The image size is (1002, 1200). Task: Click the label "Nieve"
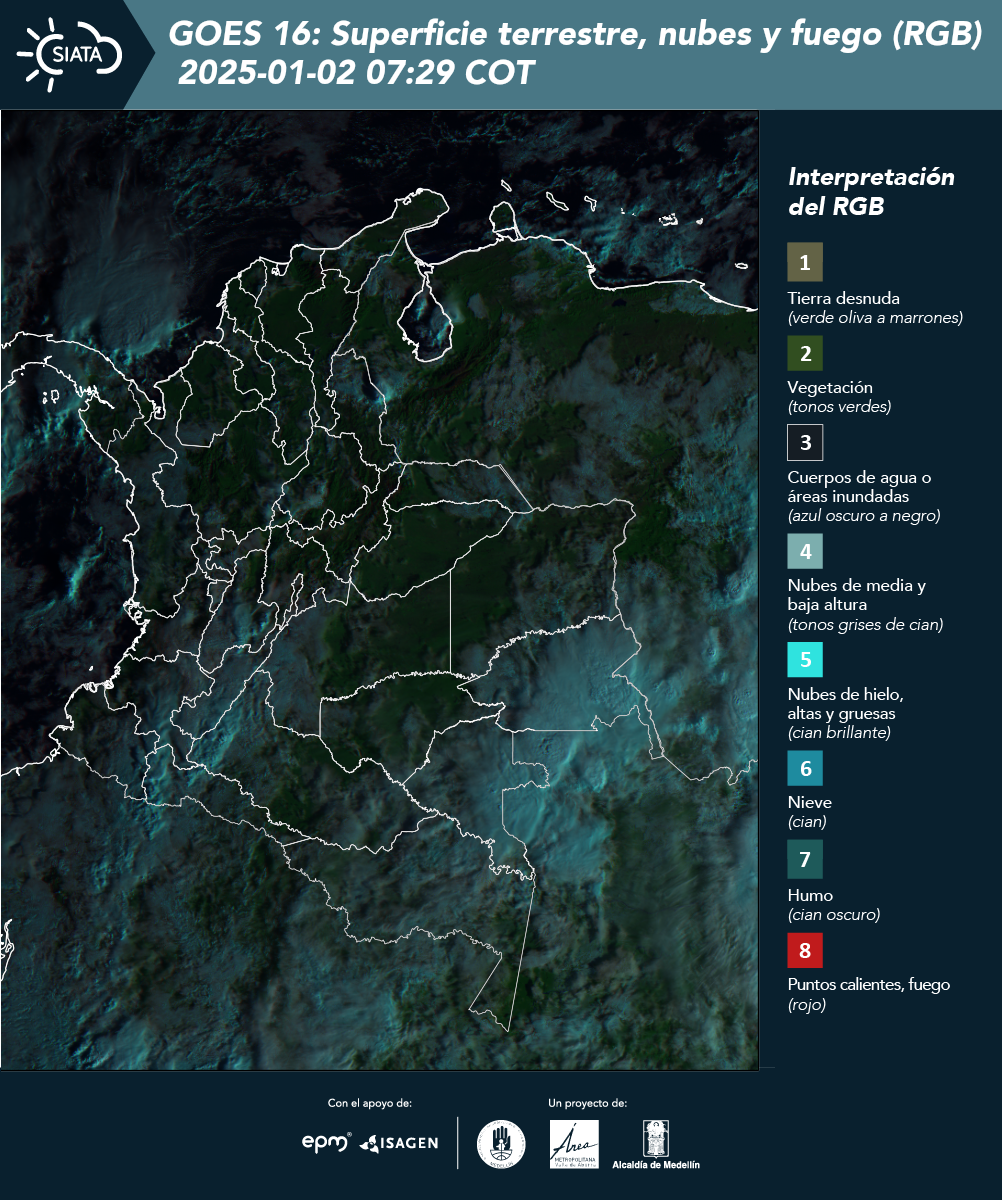click(x=810, y=802)
